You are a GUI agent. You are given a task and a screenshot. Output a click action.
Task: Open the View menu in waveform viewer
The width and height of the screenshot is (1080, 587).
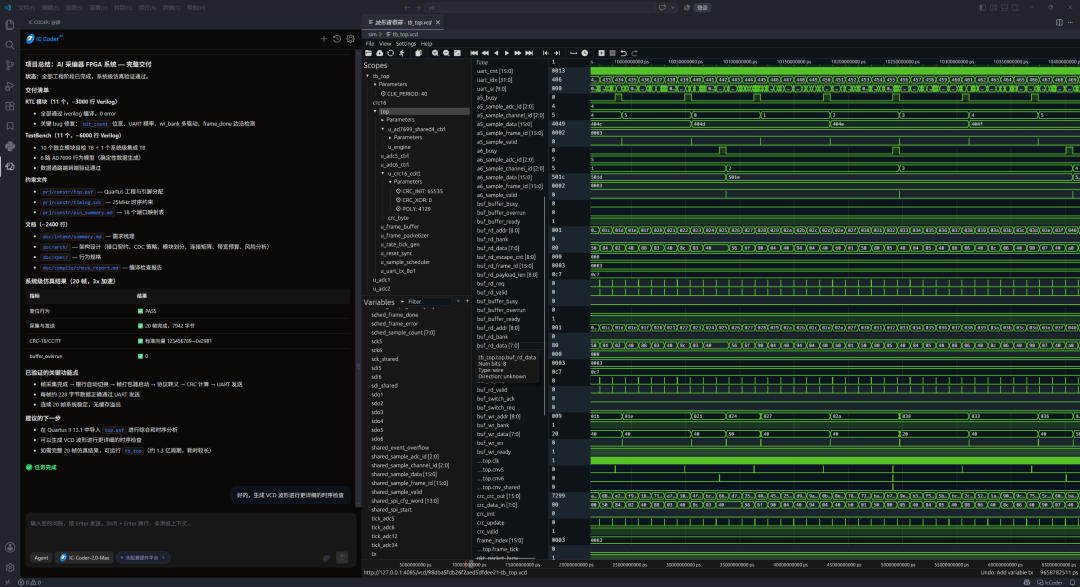coord(385,43)
